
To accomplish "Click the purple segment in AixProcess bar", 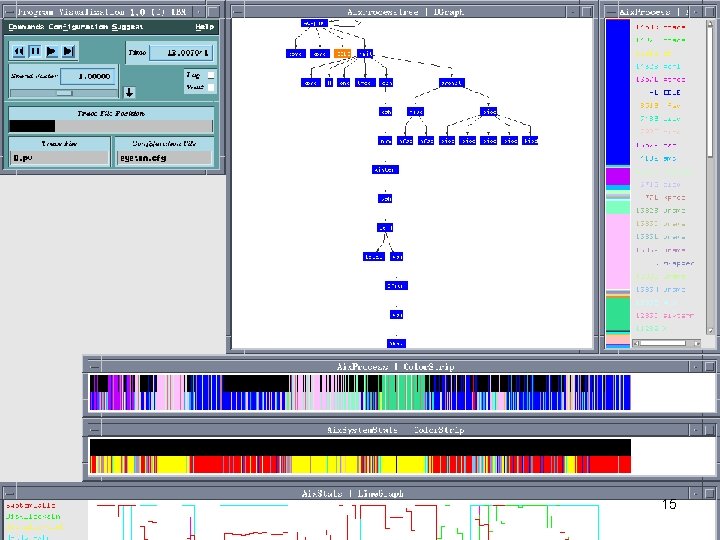I will pyautogui.click(x=618, y=177).
